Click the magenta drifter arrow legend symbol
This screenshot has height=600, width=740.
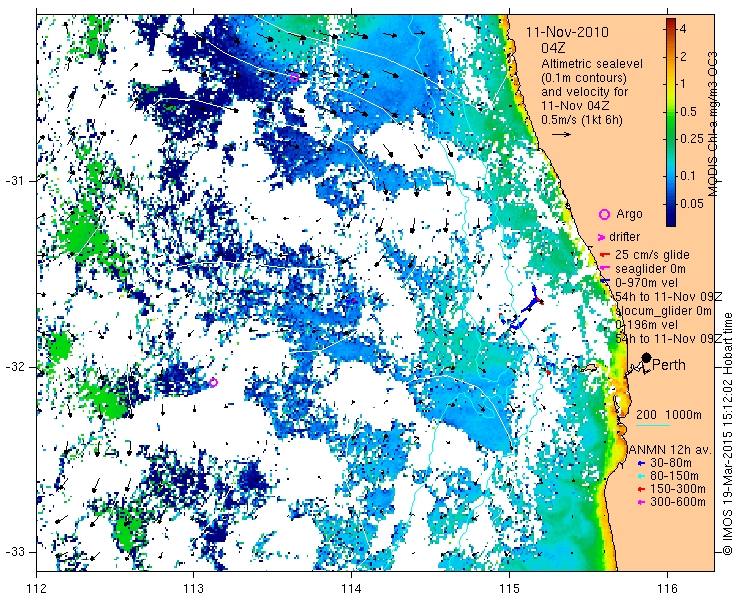(602, 237)
